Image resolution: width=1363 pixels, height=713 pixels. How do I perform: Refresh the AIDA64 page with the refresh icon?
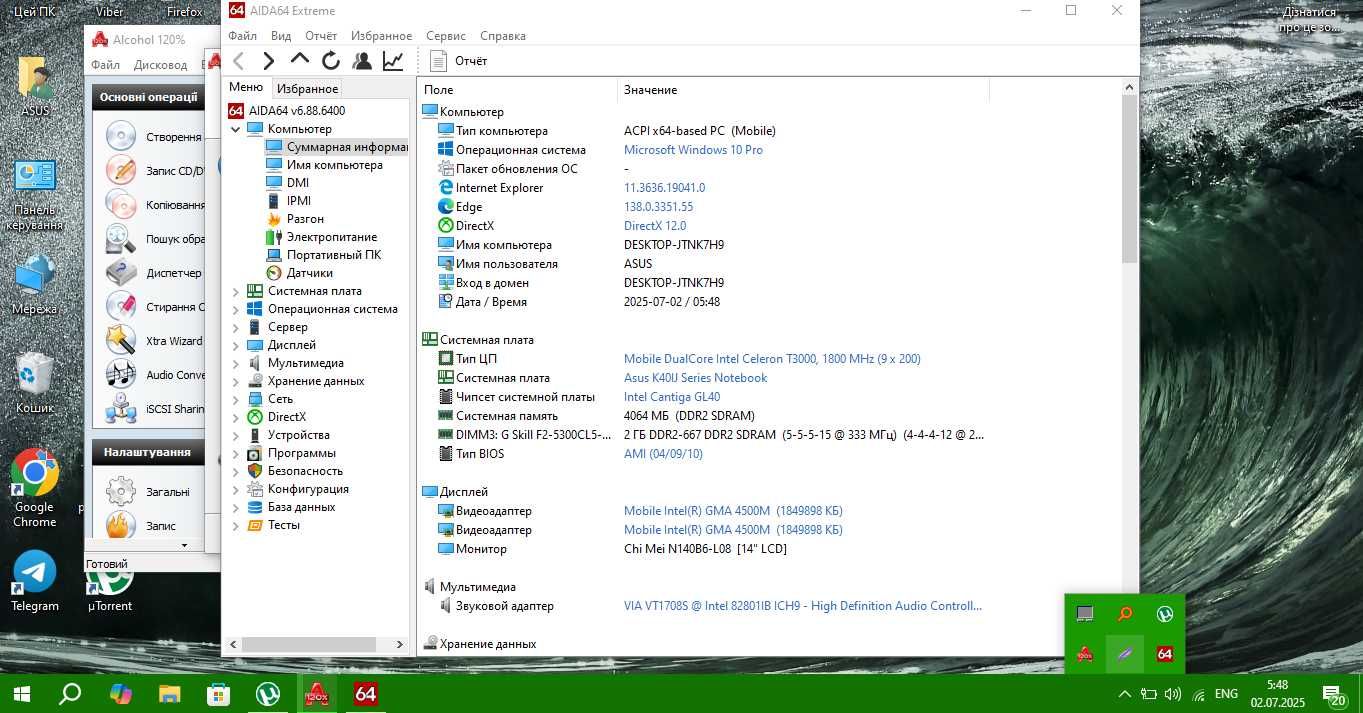coord(331,61)
